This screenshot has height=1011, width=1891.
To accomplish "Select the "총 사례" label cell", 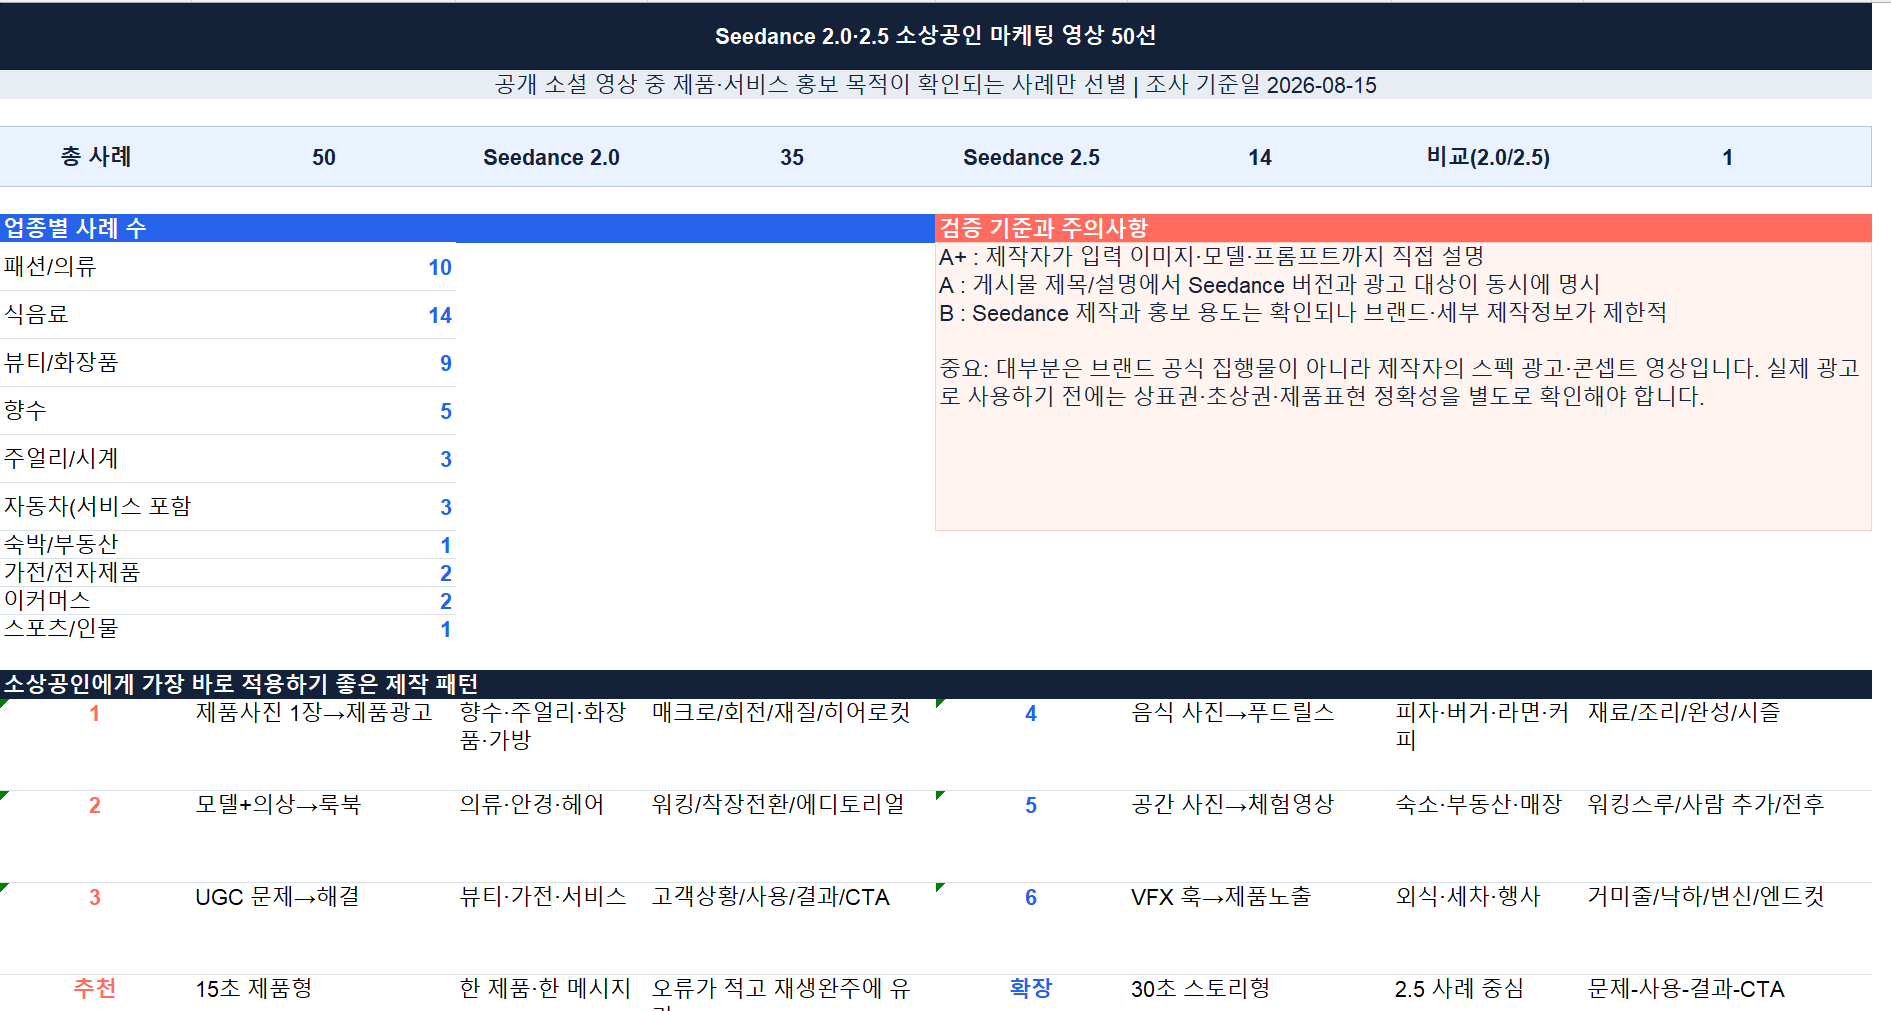I will coord(96,157).
